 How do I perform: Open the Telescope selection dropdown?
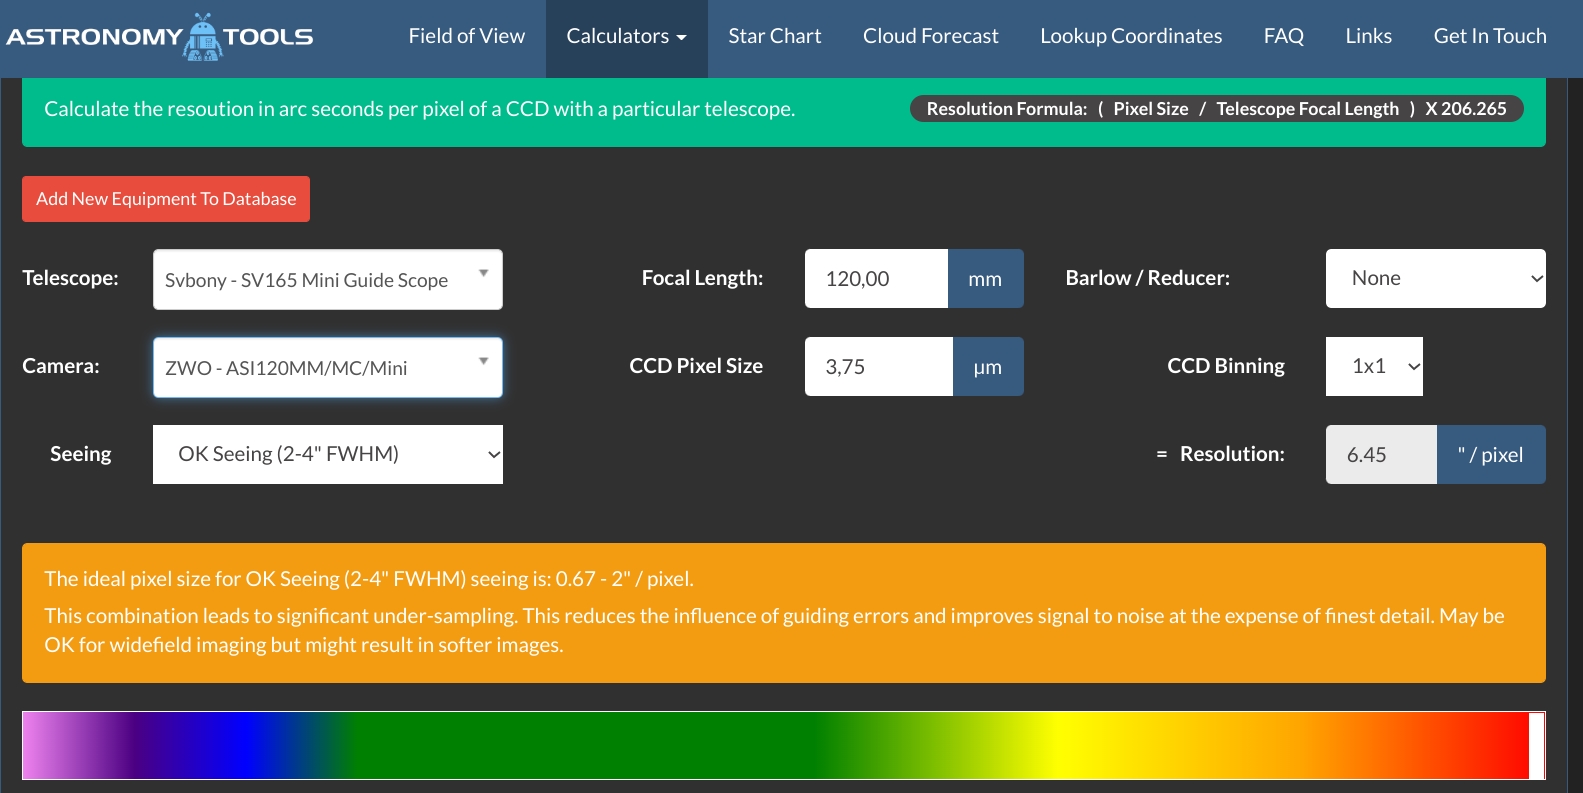click(327, 280)
